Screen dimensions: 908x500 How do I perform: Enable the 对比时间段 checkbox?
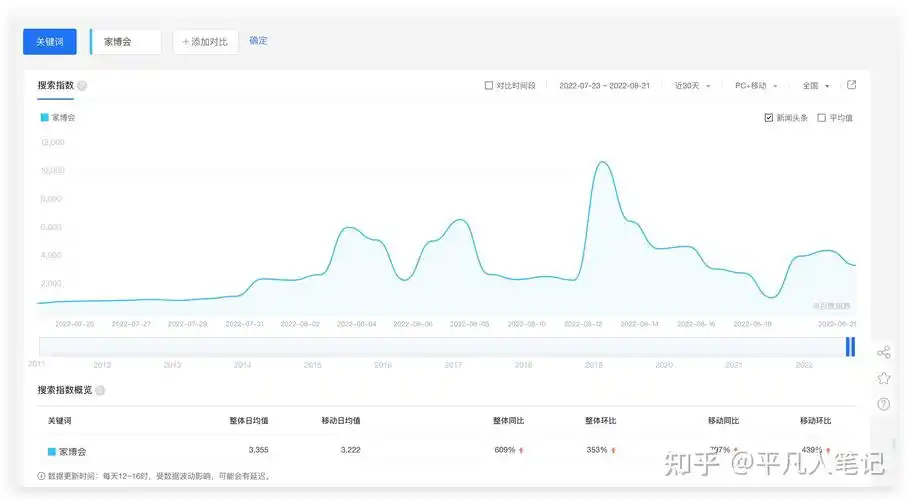pyautogui.click(x=489, y=85)
